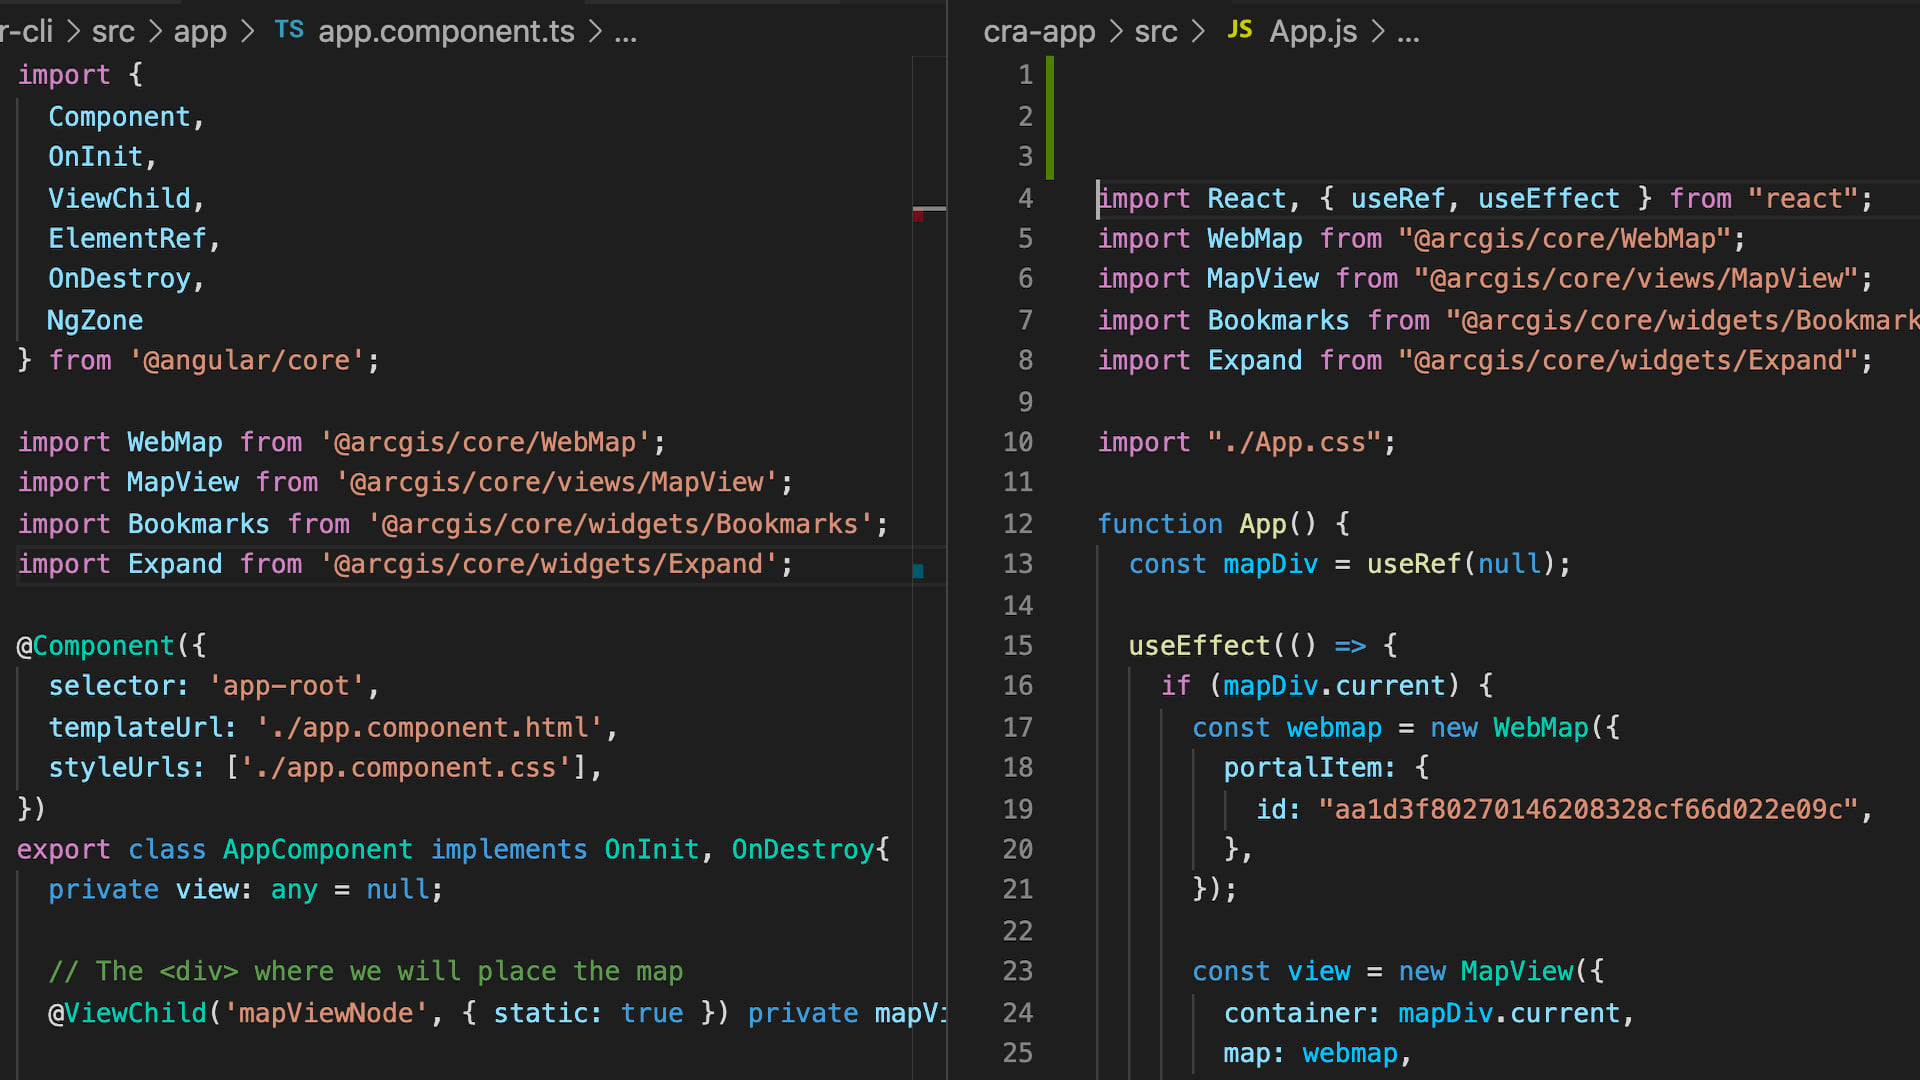
Task: Select the app folder breadcrumb
Action: click(x=200, y=32)
